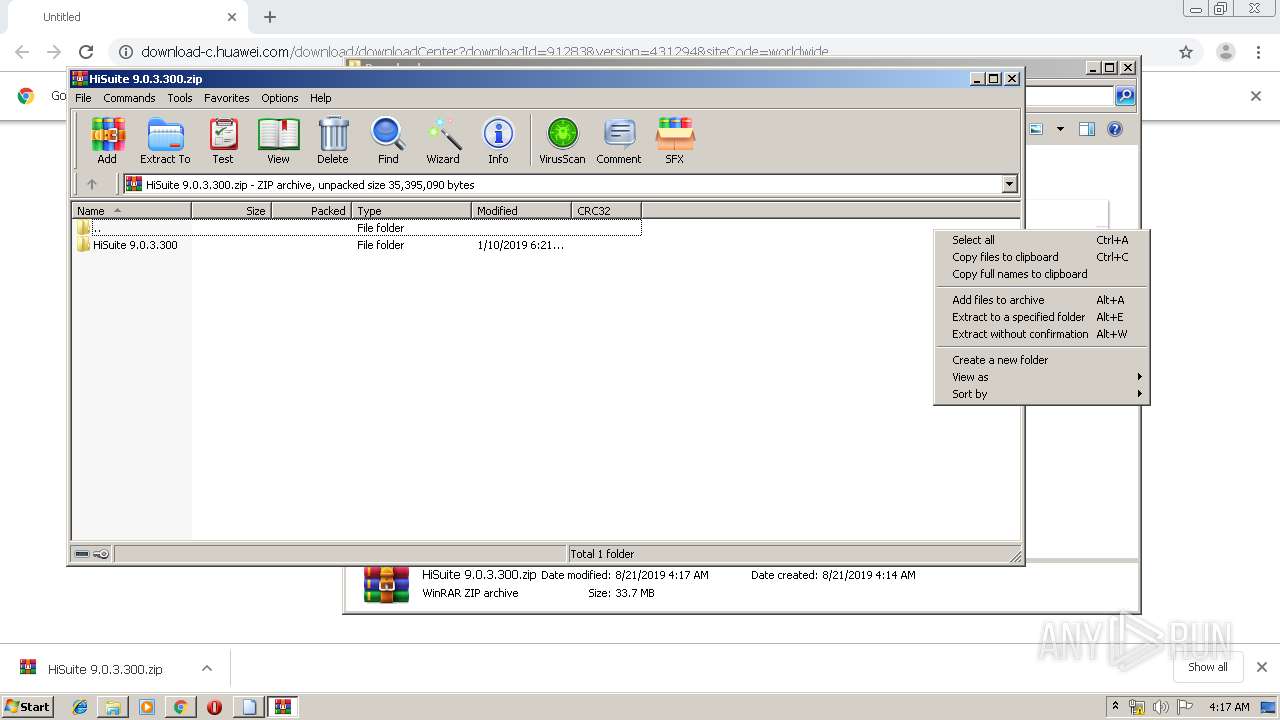Choose Select all from context menu
1280x720 pixels.
coord(1041,240)
